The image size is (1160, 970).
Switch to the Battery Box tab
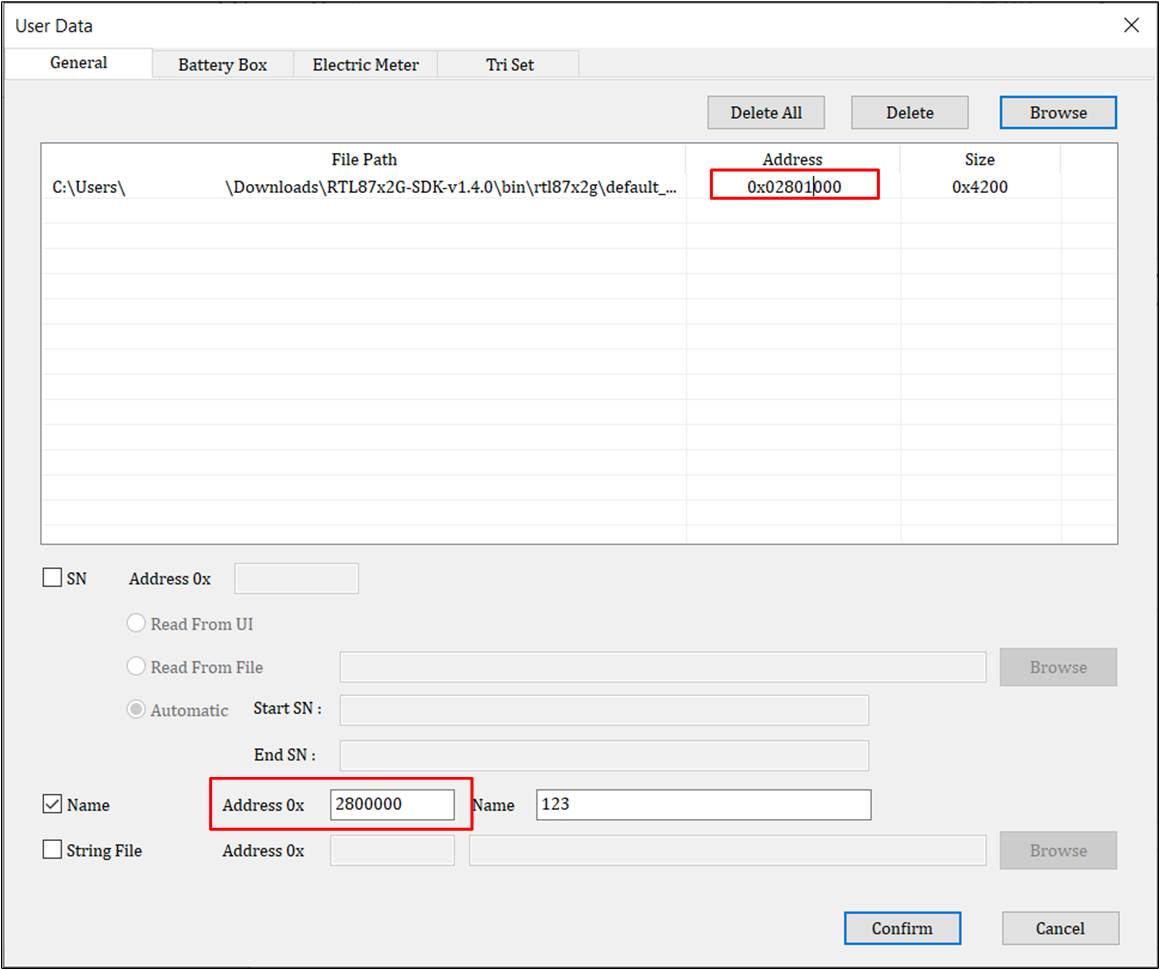pyautogui.click(x=222, y=65)
